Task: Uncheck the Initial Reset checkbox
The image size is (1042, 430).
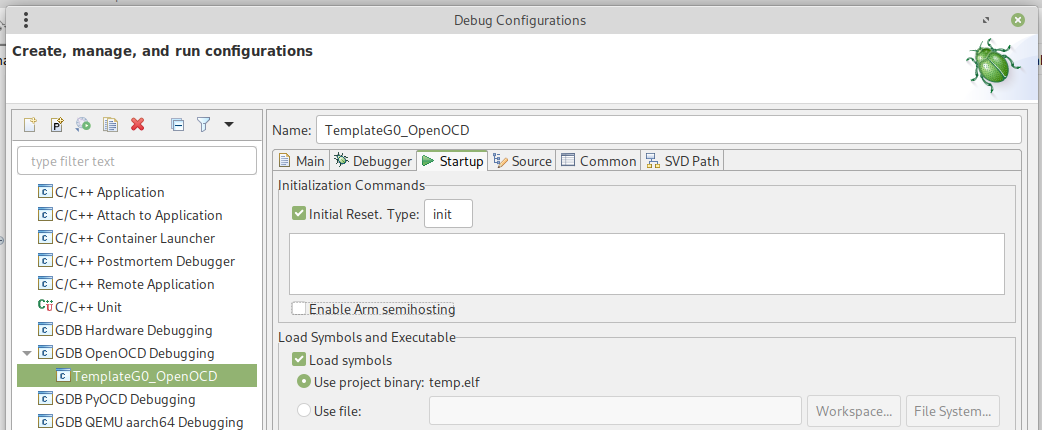Action: pyautogui.click(x=298, y=213)
